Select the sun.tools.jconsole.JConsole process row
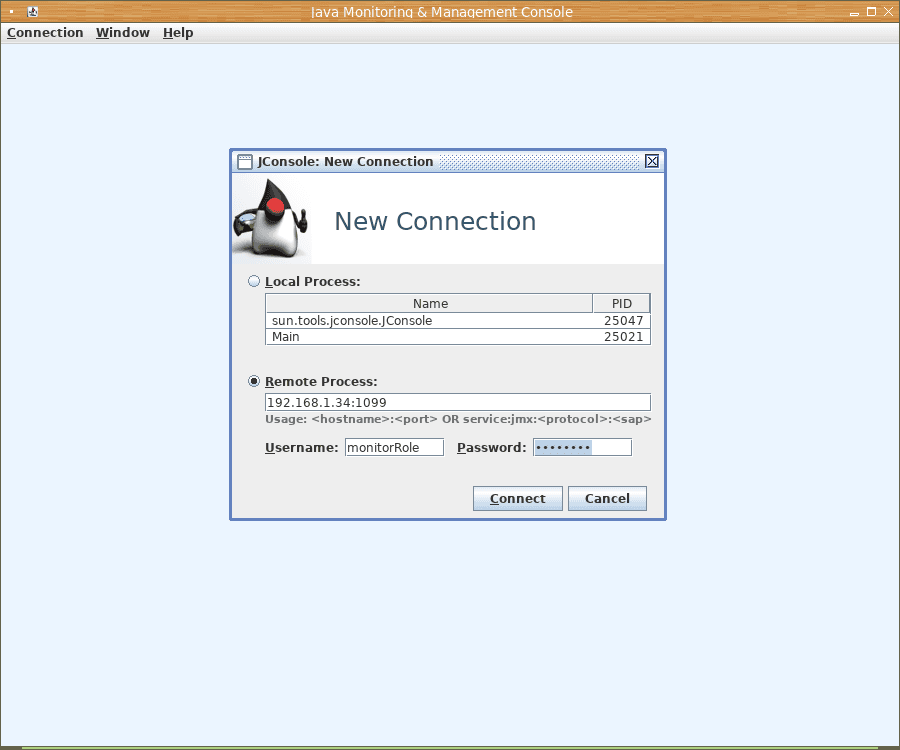The image size is (900, 750). [x=457, y=320]
